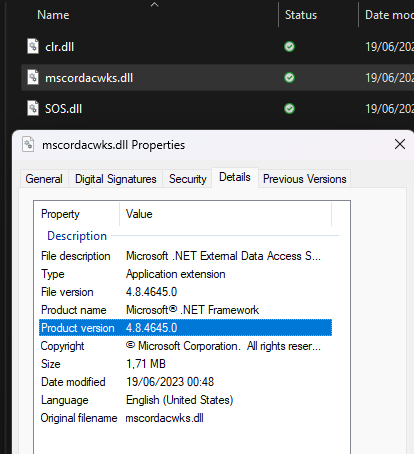
Task: Toggle sort order with the Name column arrow
Action: pos(154,4)
